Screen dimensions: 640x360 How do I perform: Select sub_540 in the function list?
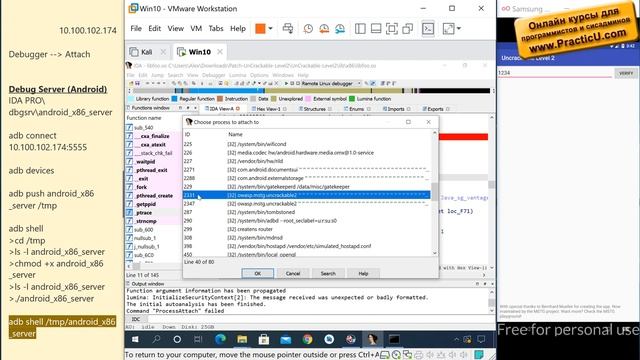click(x=153, y=127)
